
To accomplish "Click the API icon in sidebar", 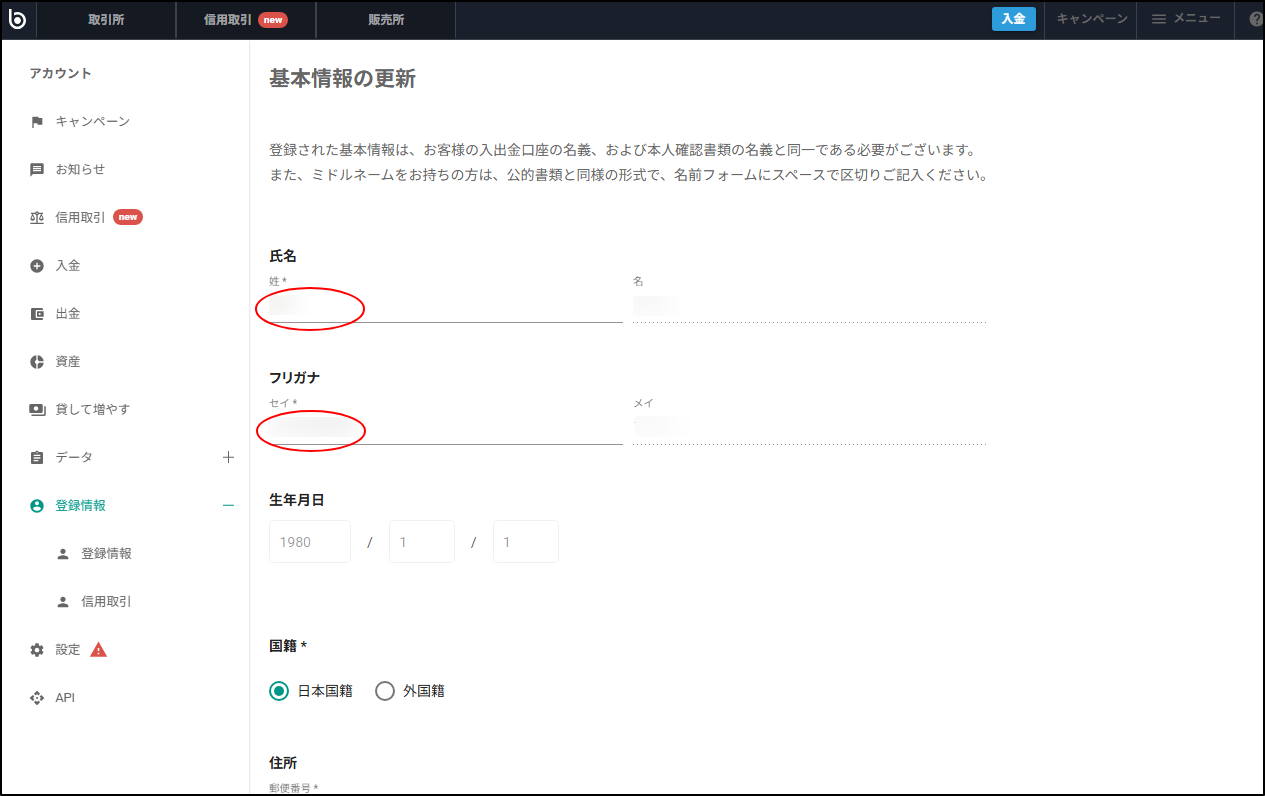I will pos(37,698).
